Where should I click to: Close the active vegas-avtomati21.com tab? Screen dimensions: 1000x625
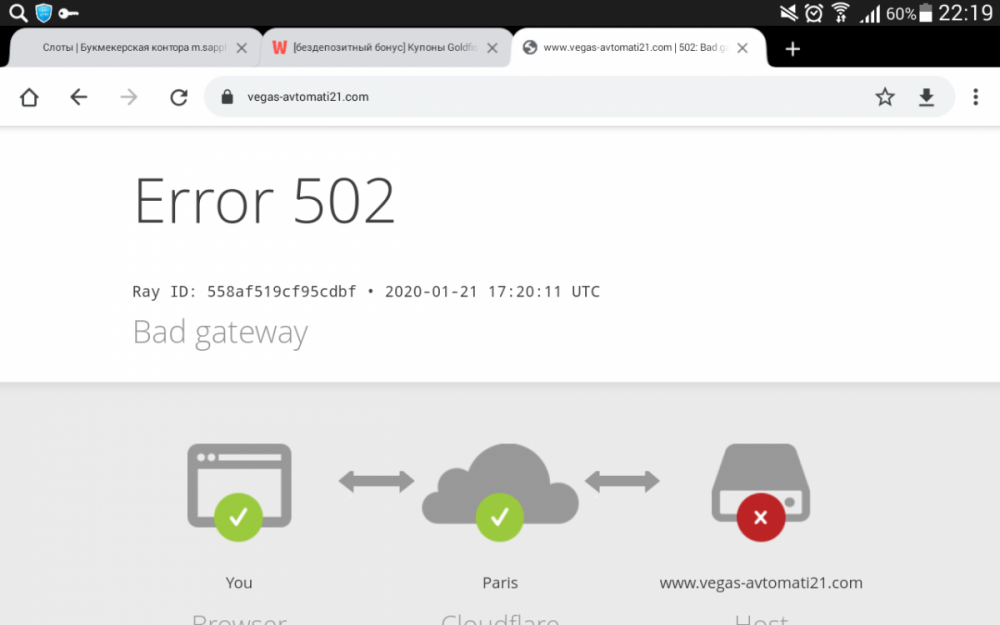coord(742,47)
